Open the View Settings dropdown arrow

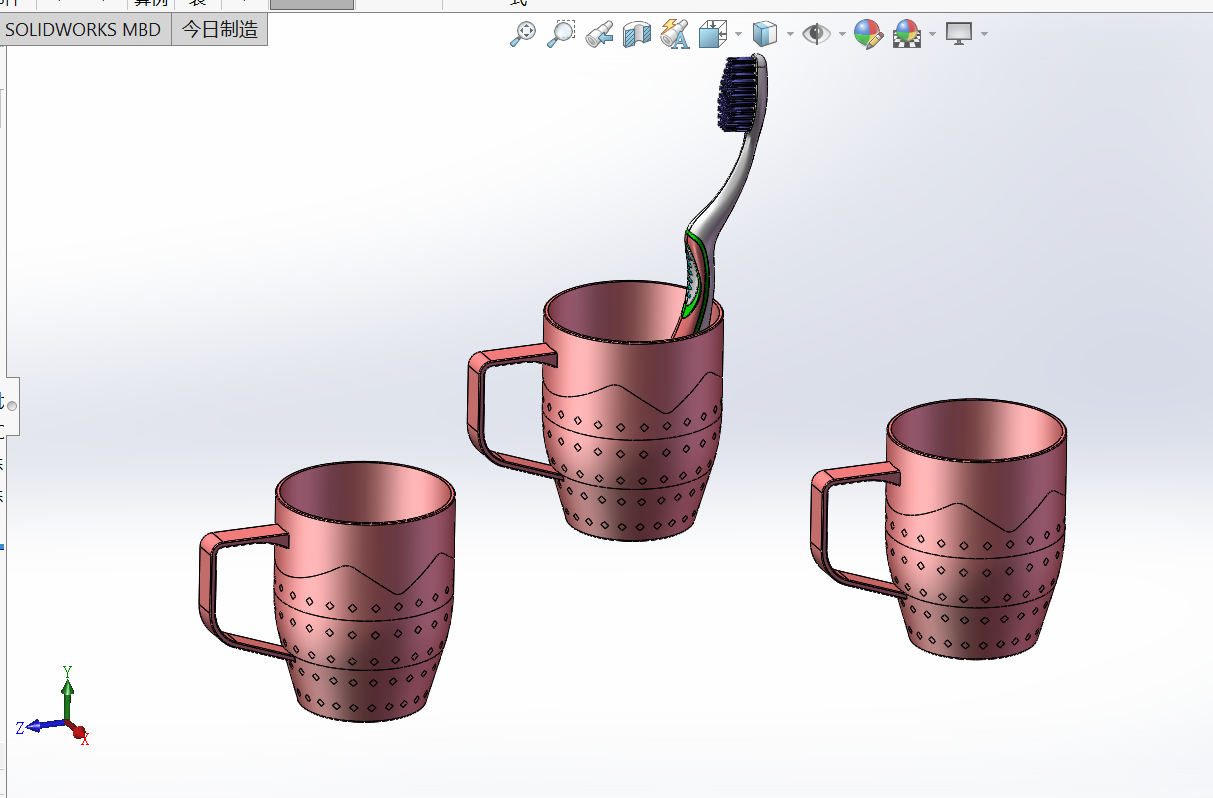pos(984,34)
